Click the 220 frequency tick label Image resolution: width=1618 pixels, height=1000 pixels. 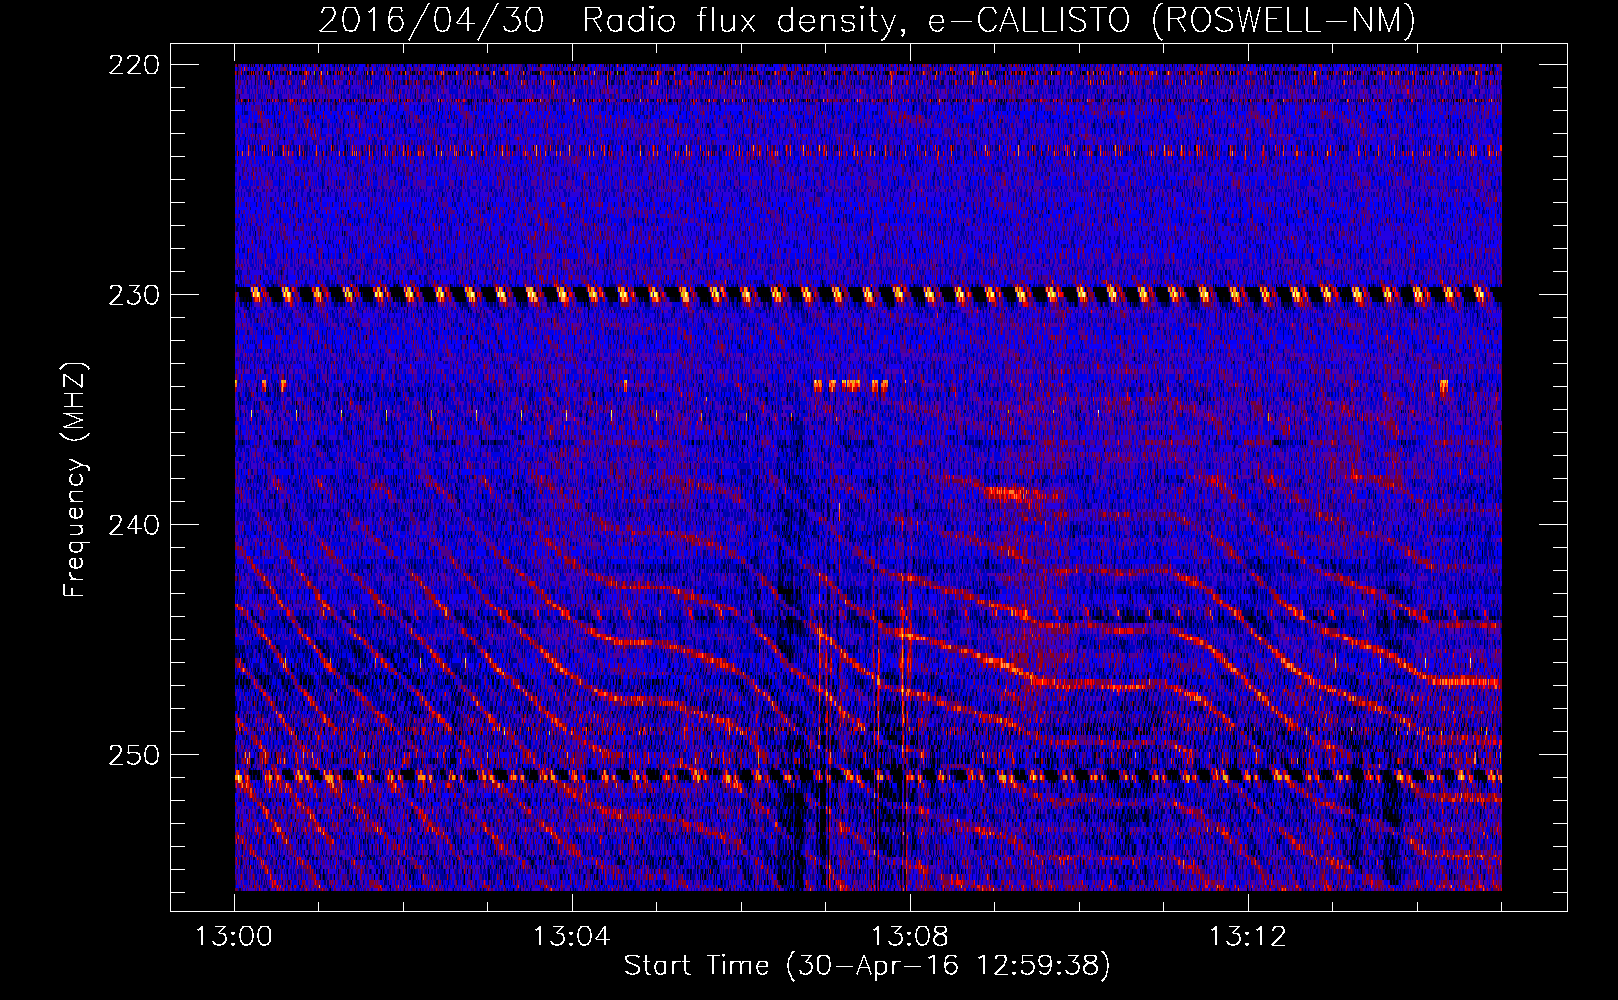[x=133, y=65]
